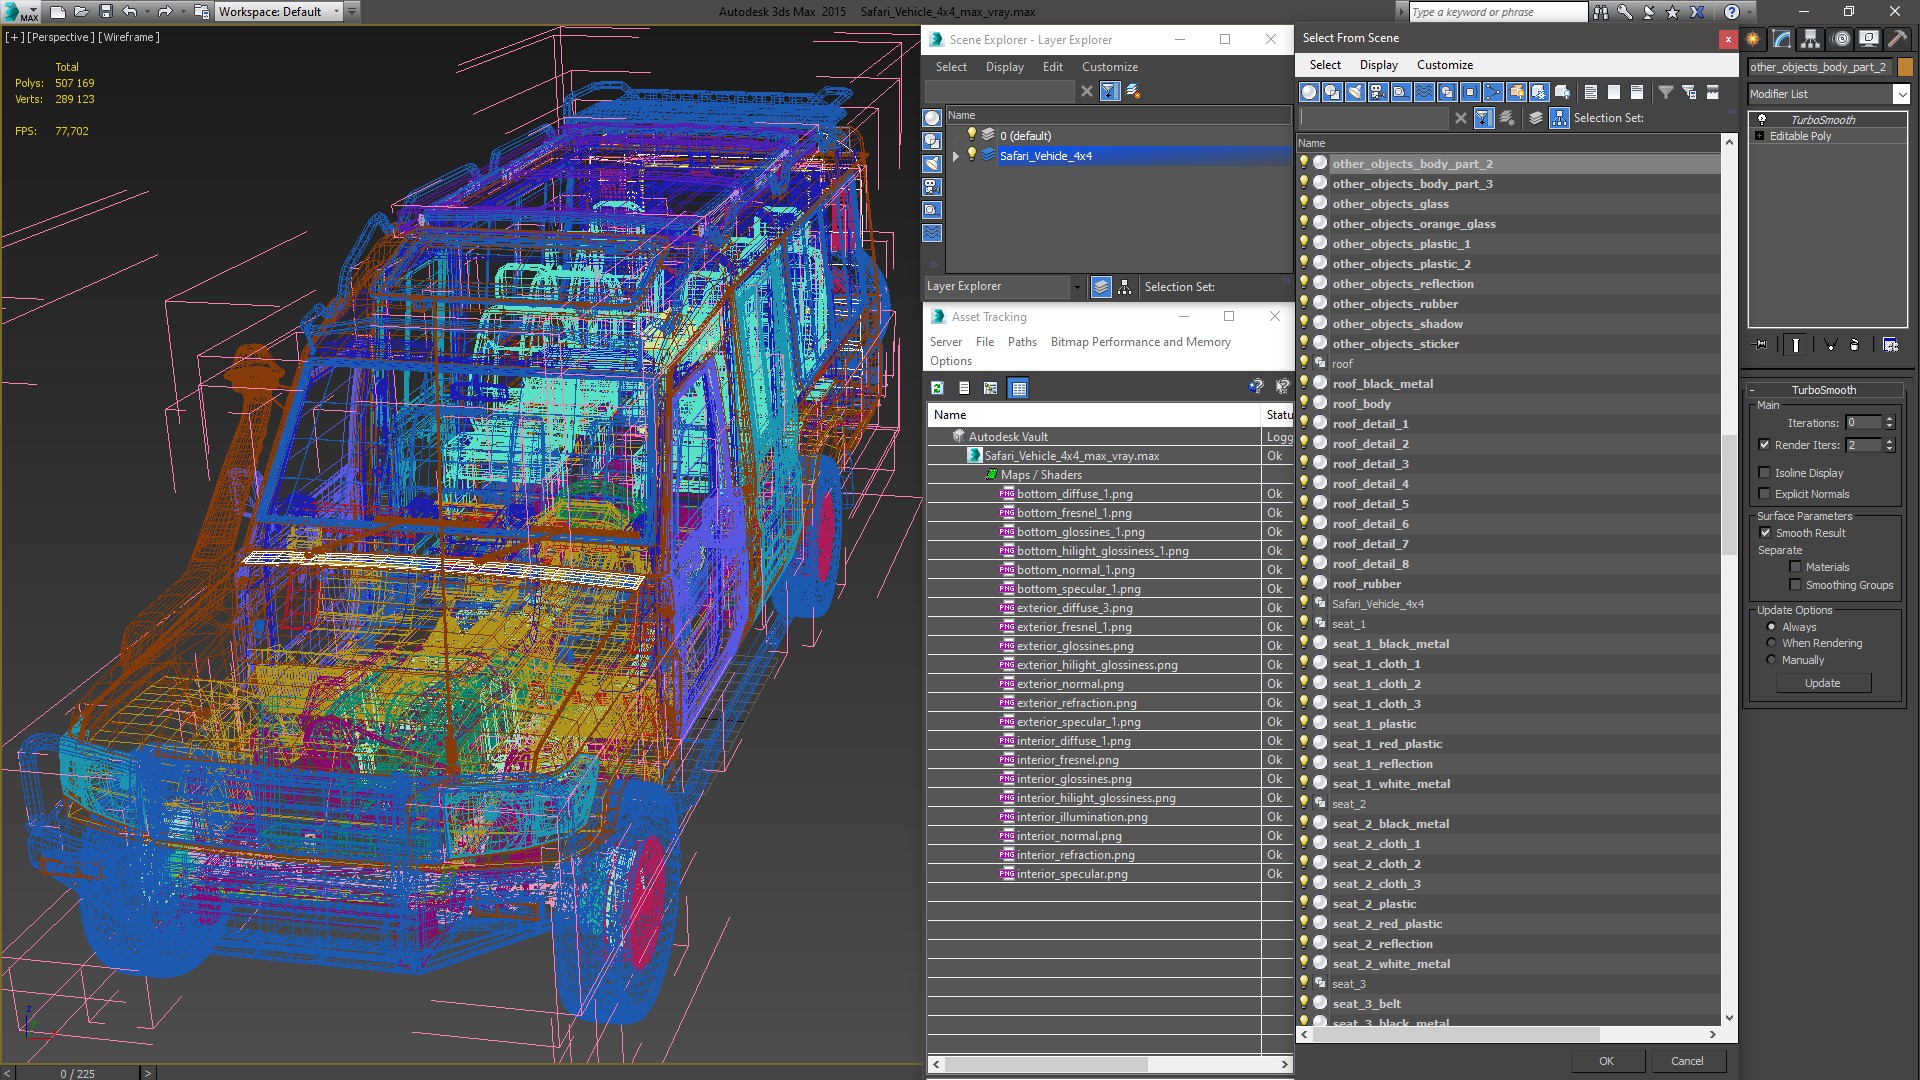
Task: Click the Update button
Action: [x=1822, y=683]
